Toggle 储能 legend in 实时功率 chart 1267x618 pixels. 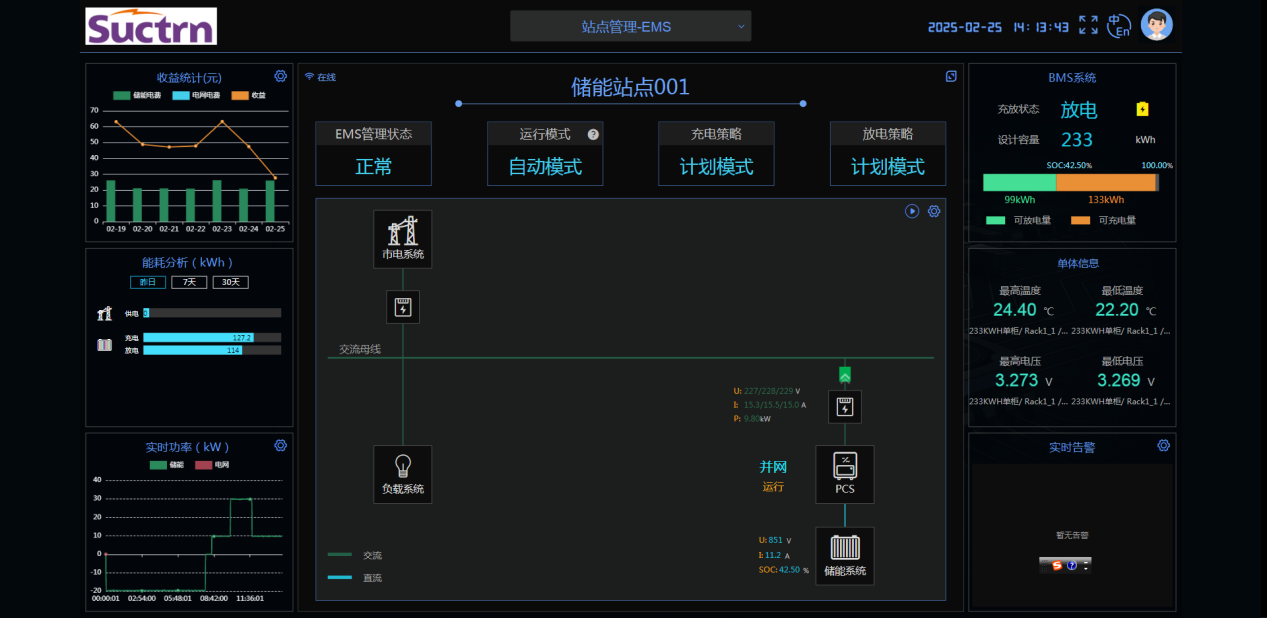(x=166, y=465)
